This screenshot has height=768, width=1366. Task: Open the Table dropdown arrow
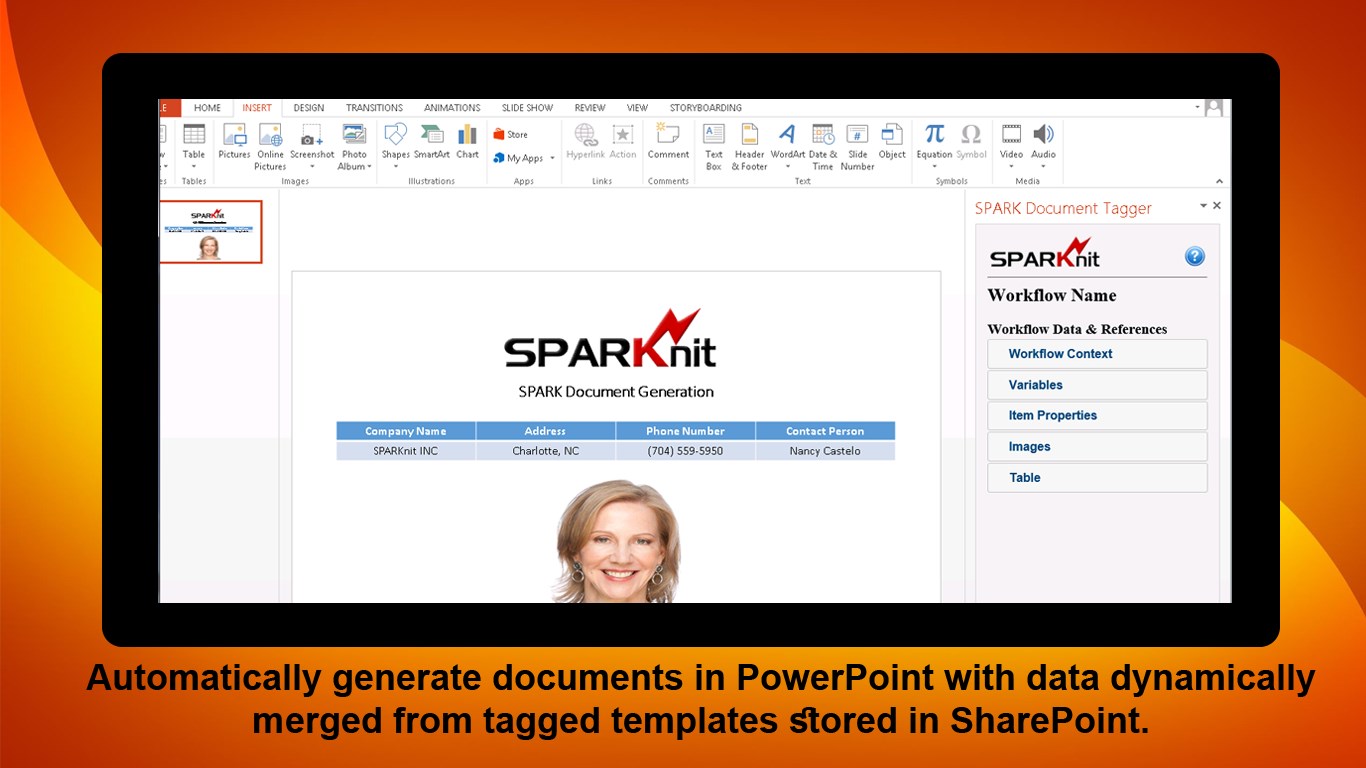194,167
